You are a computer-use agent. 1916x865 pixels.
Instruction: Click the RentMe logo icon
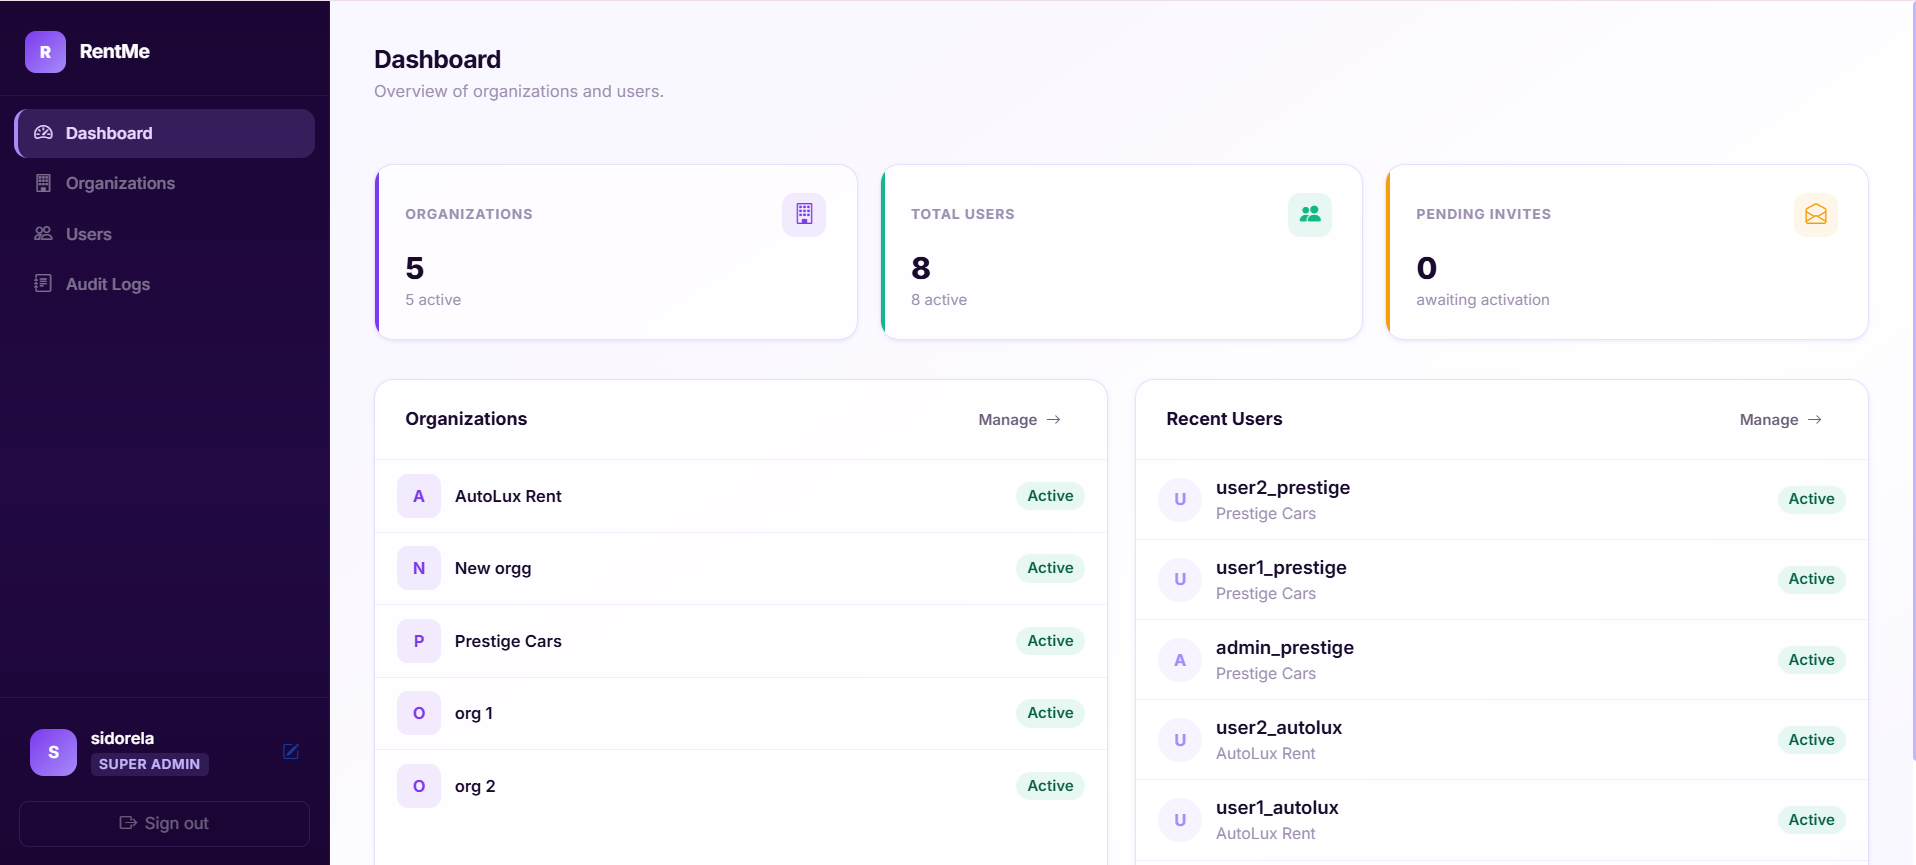(45, 52)
